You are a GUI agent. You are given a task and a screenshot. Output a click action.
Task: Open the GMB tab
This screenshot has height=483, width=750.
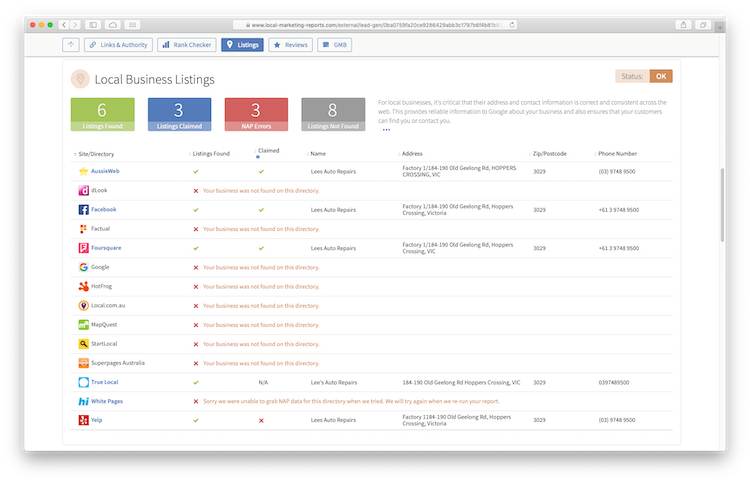(334, 44)
